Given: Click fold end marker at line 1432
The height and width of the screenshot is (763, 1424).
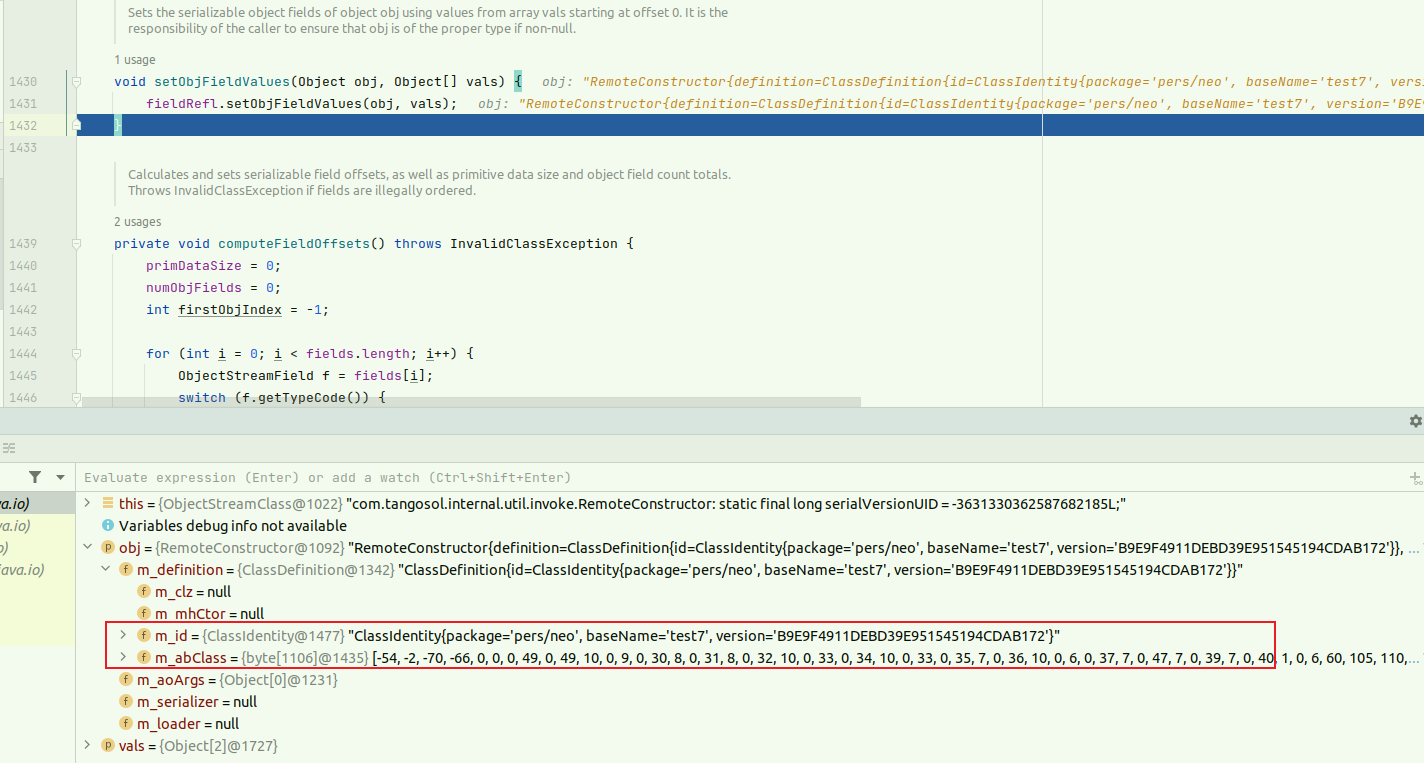Looking at the screenshot, I should tap(74, 125).
